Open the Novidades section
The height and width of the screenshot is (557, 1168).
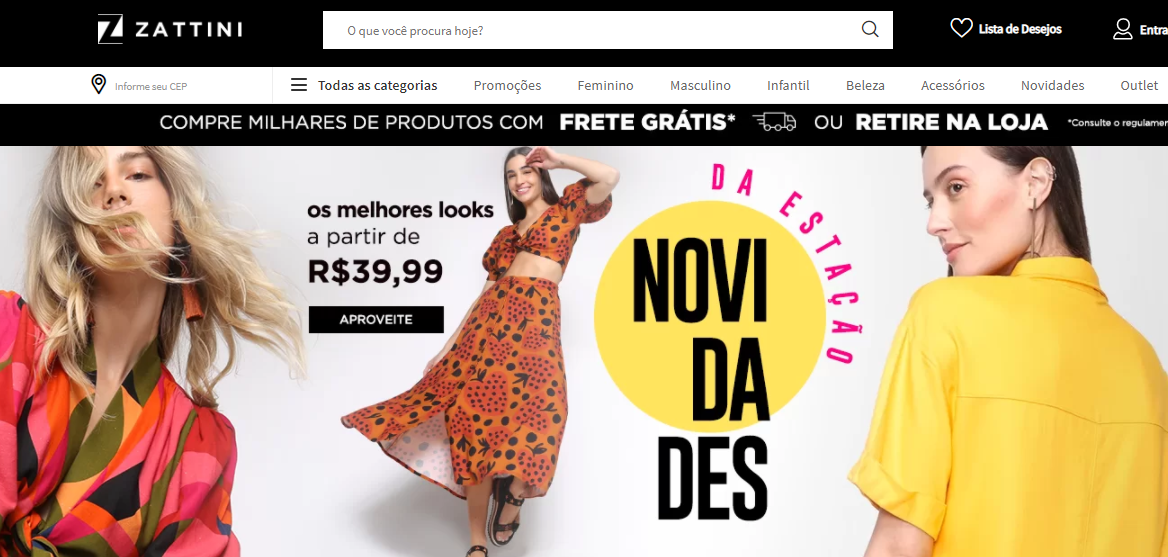1053,86
